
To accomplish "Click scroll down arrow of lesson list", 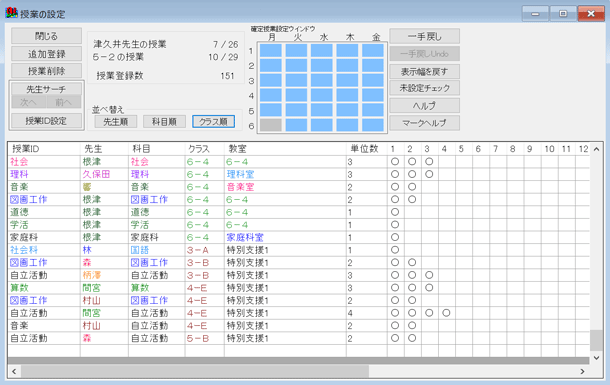I will (x=596, y=358).
